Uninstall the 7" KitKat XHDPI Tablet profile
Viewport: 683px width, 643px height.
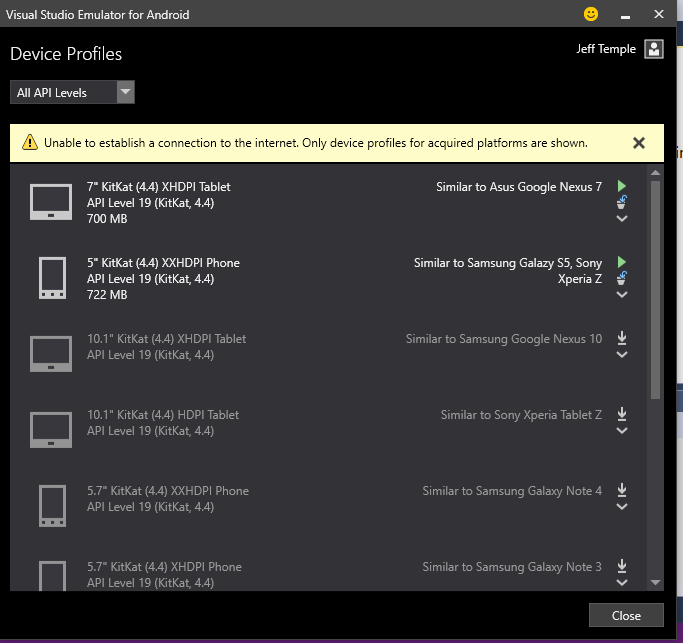click(622, 202)
